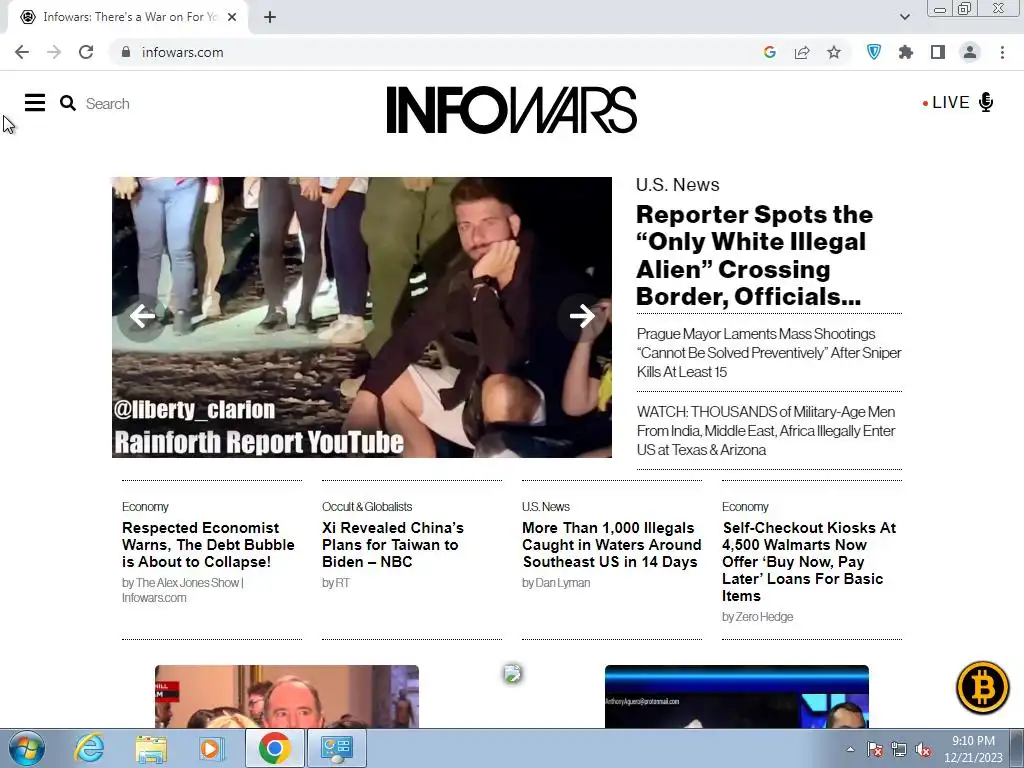Screen dimensions: 1024x768
Task: Open the network tray icon
Action: [899, 750]
